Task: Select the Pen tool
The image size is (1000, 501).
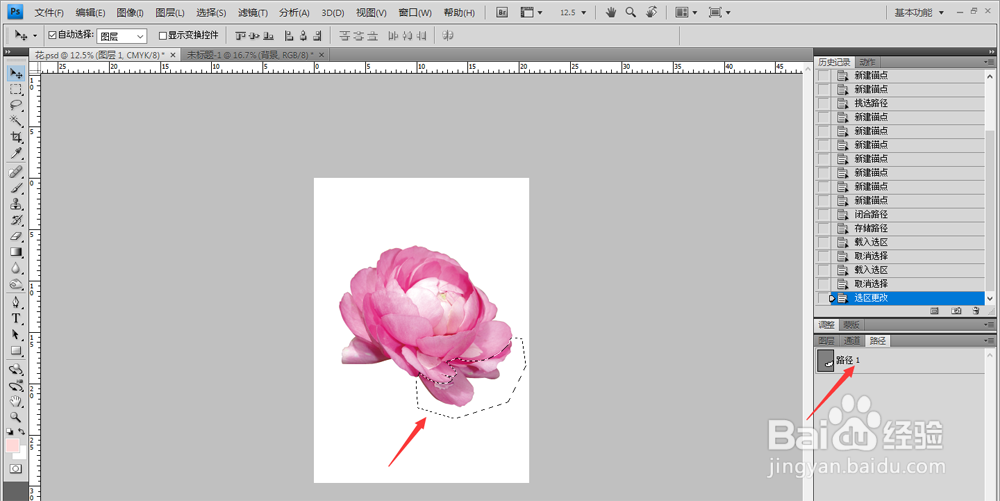Action: coord(16,303)
